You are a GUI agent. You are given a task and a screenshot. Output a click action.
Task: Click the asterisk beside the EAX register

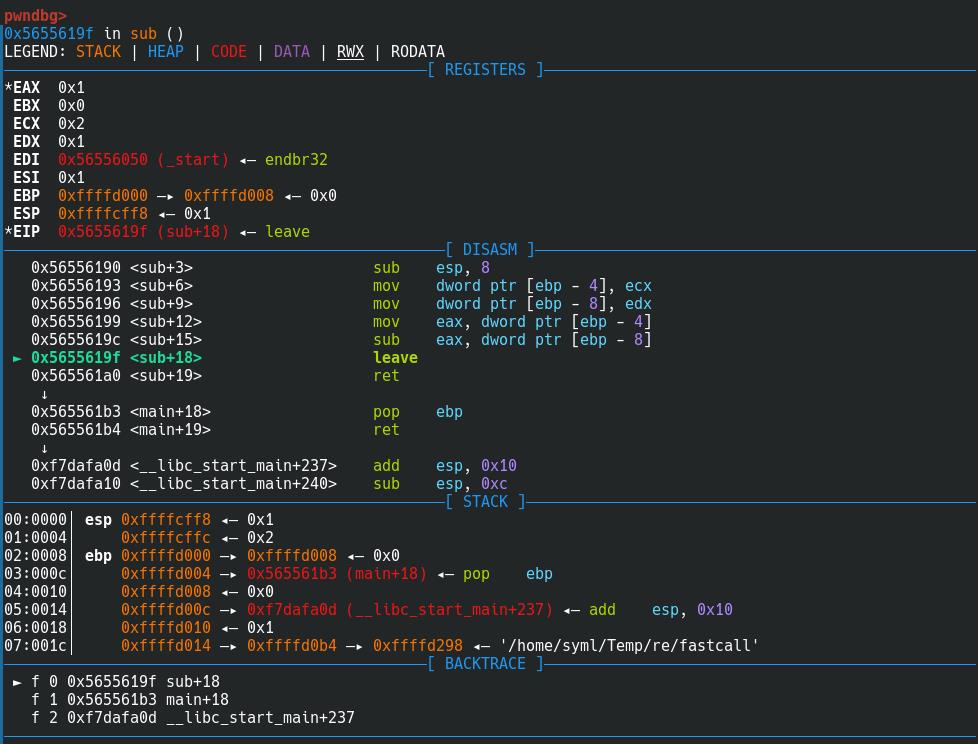8,88
